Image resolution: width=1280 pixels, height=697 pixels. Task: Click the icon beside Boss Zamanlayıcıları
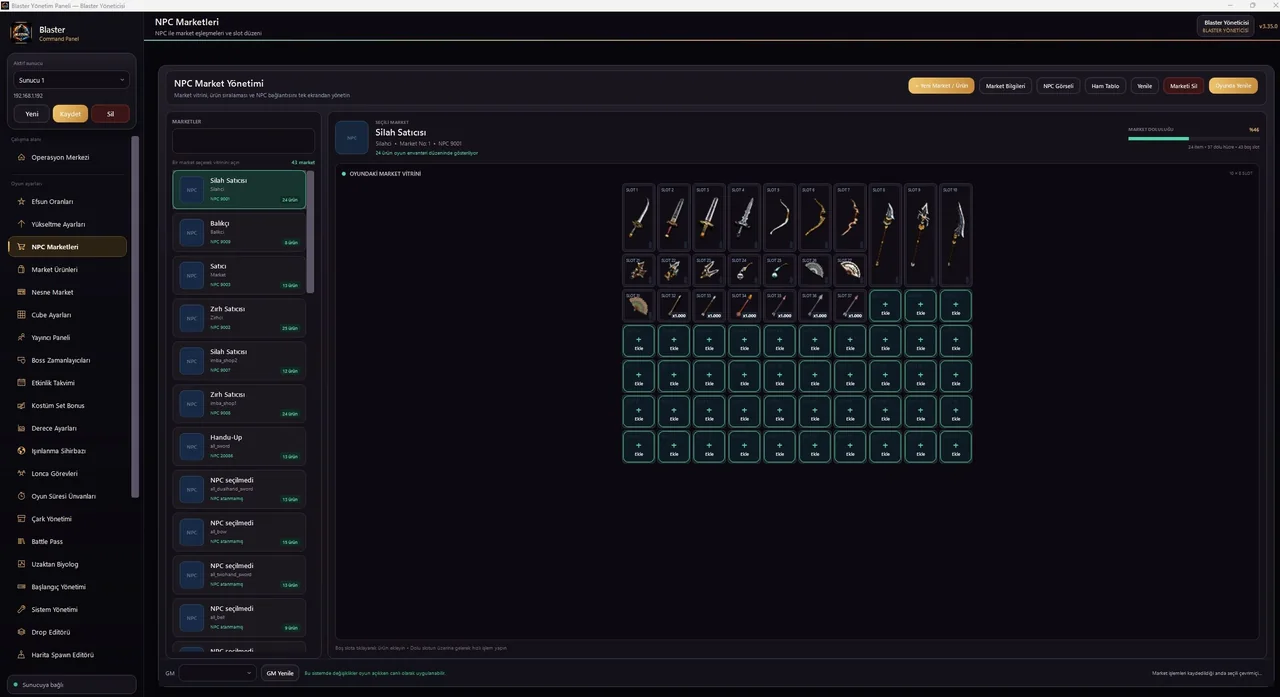click(x=21, y=360)
